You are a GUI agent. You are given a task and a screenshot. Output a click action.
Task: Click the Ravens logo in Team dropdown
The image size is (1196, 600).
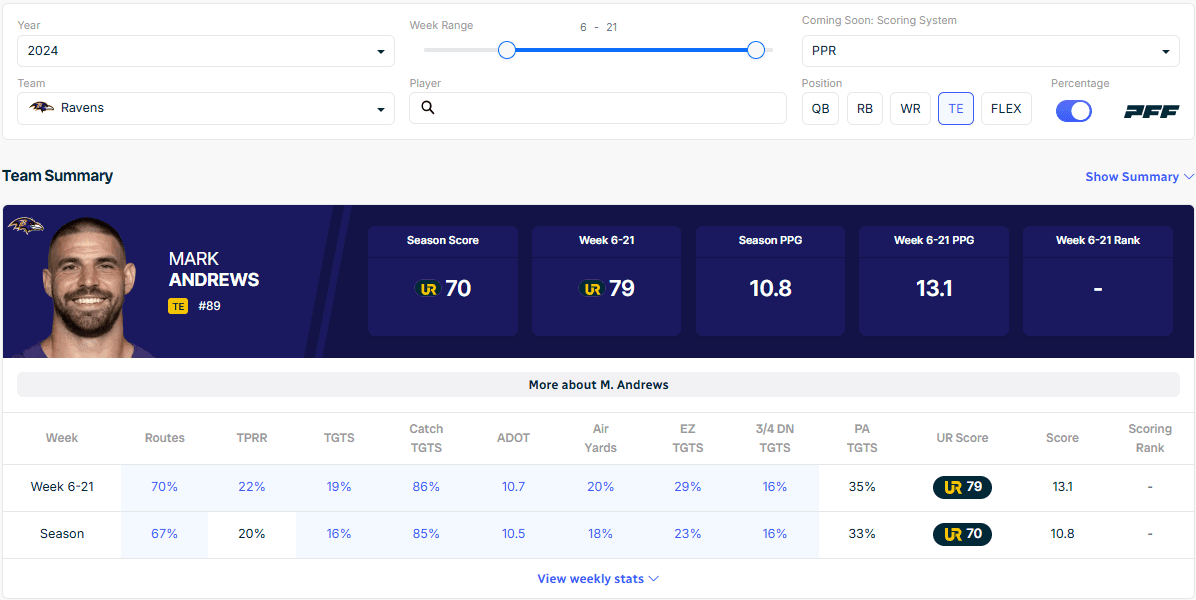[41, 108]
